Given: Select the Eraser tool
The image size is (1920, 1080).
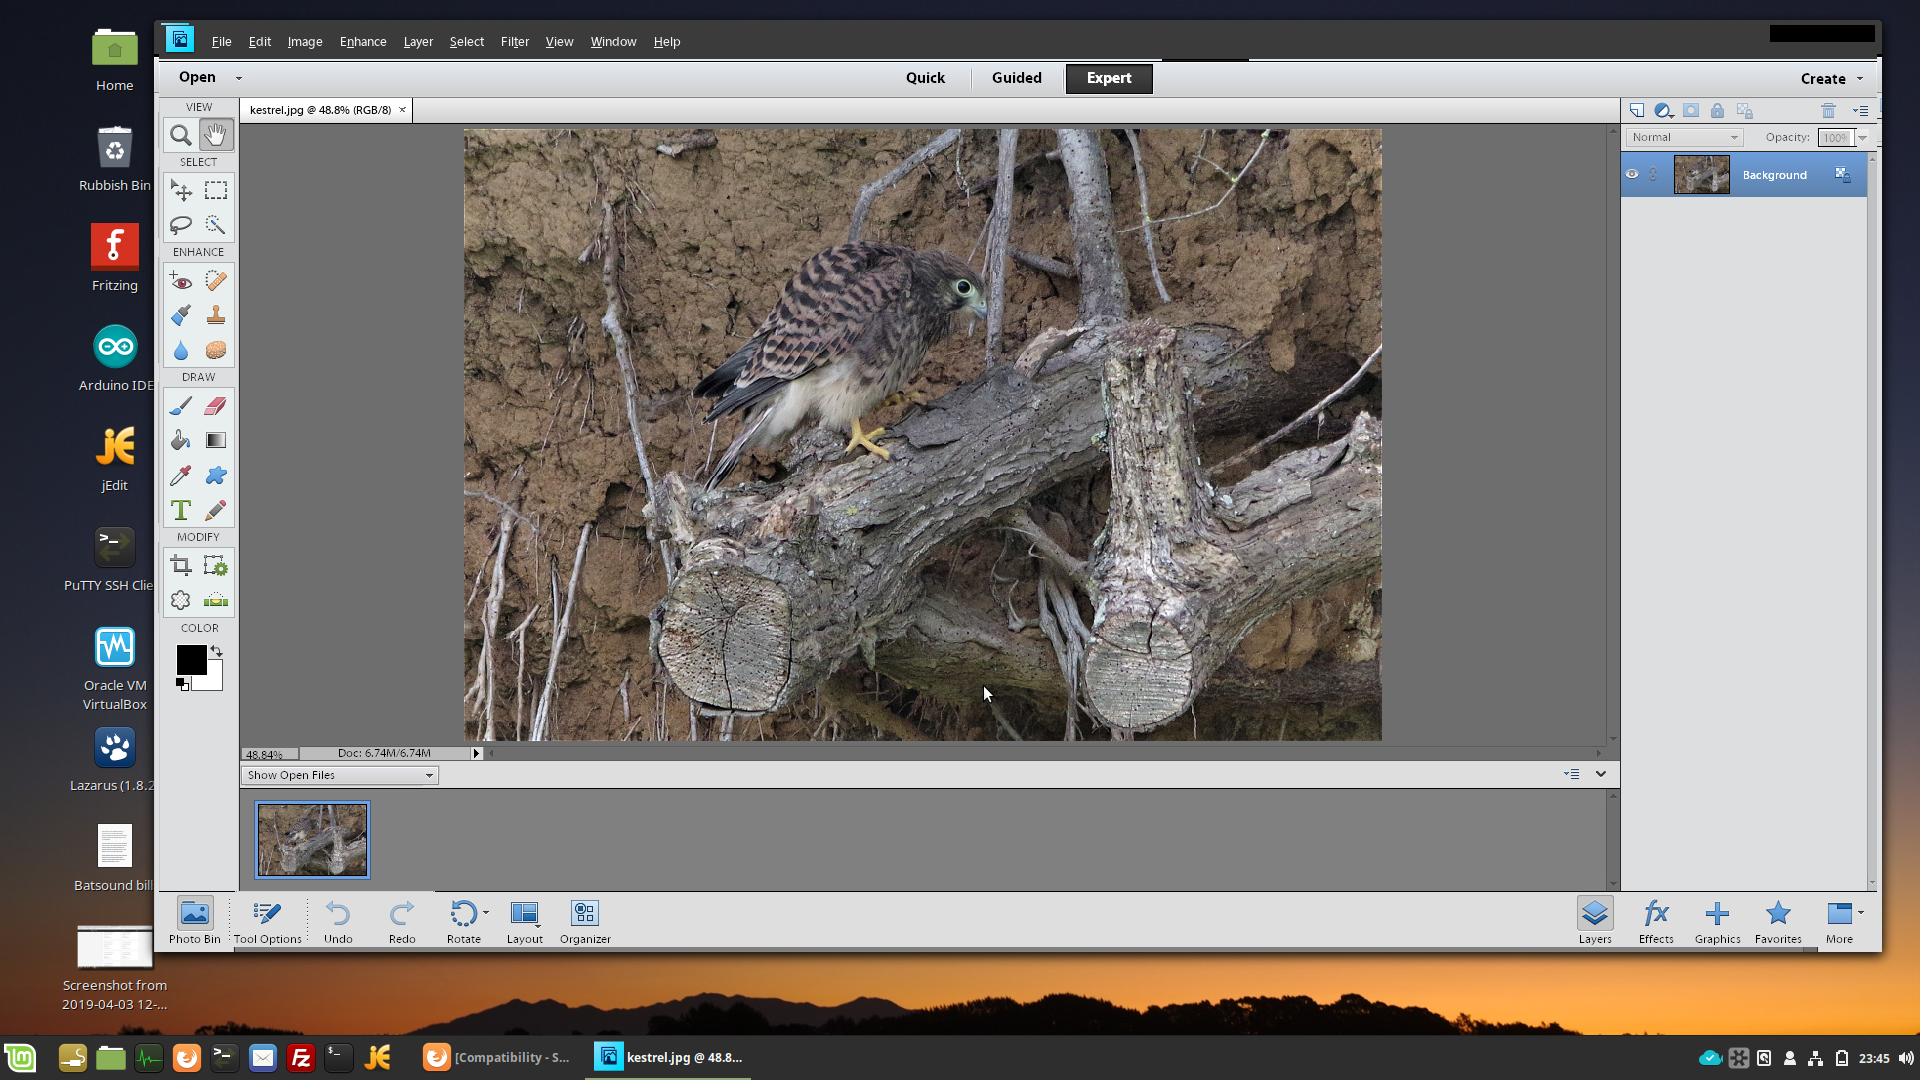Looking at the screenshot, I should [x=214, y=405].
